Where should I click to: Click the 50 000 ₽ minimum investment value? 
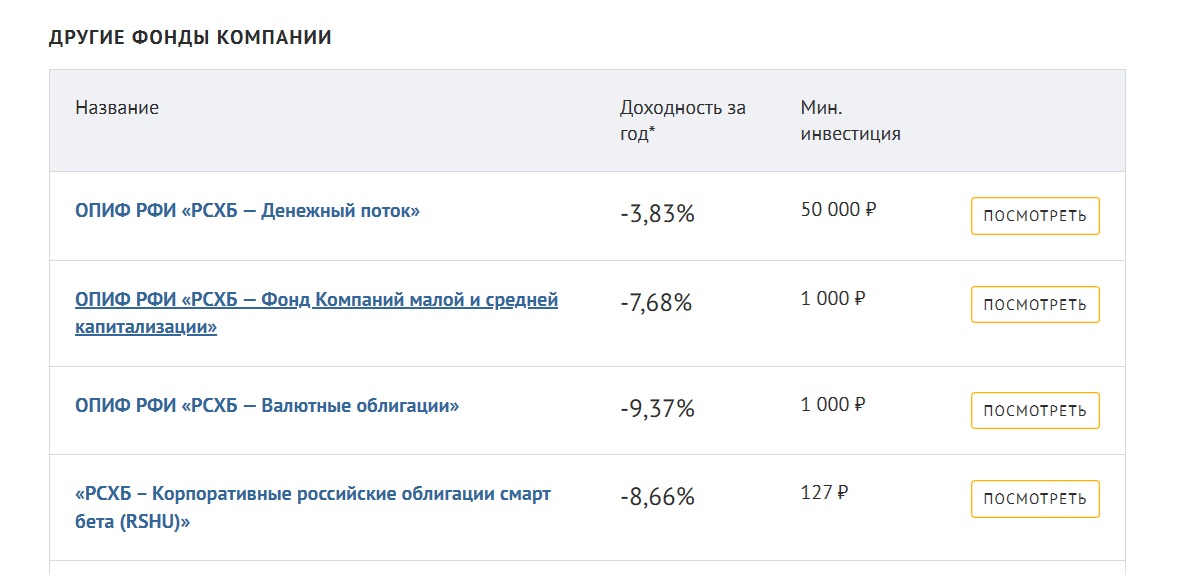838,210
